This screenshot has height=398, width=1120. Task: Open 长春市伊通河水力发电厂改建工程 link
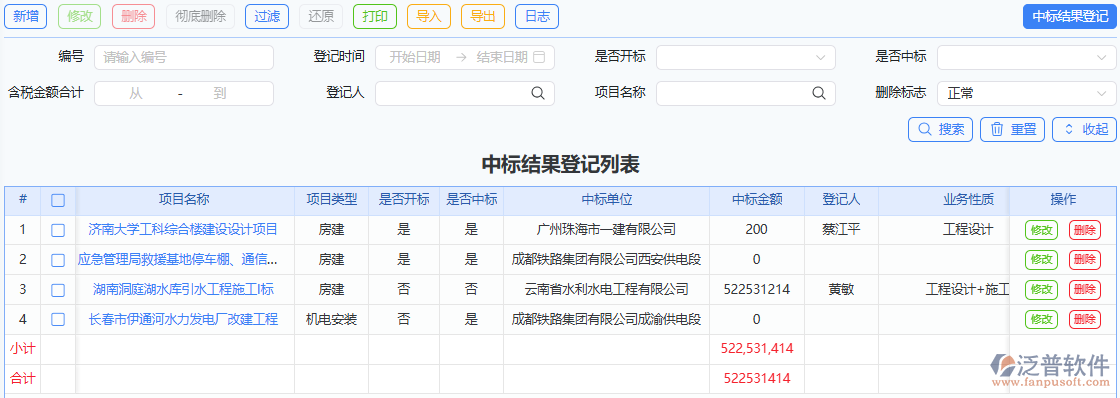coord(183,319)
